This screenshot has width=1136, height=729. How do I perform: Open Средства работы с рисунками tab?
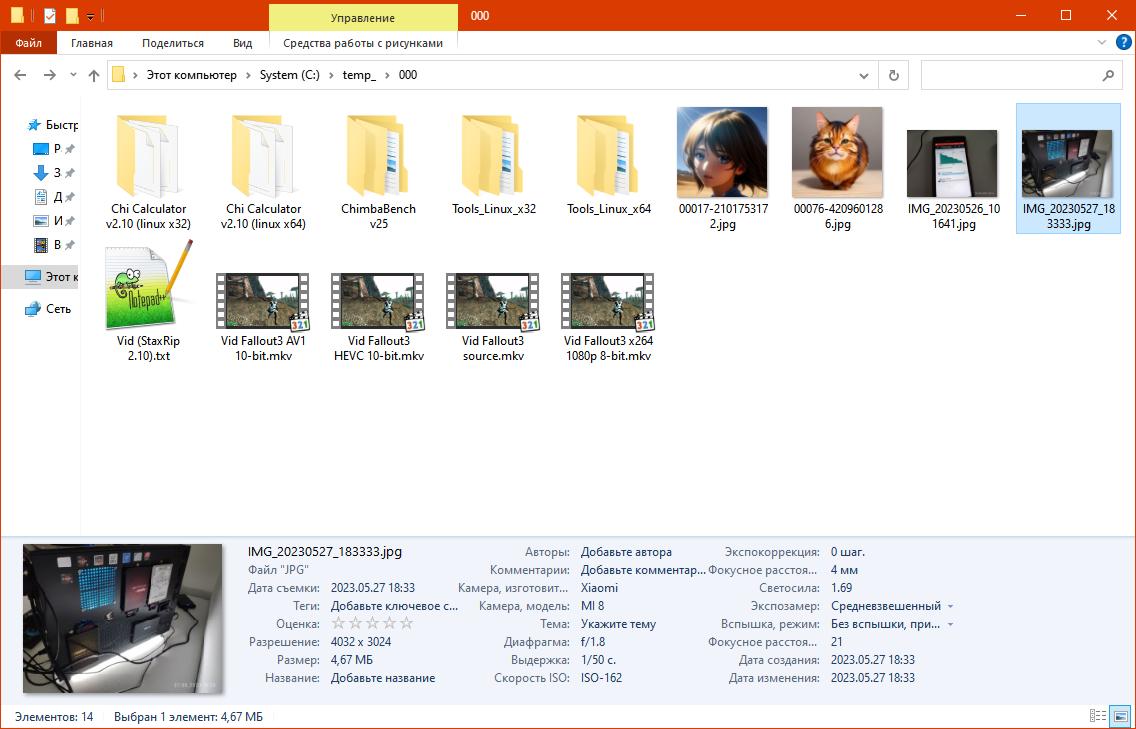[x=363, y=43]
